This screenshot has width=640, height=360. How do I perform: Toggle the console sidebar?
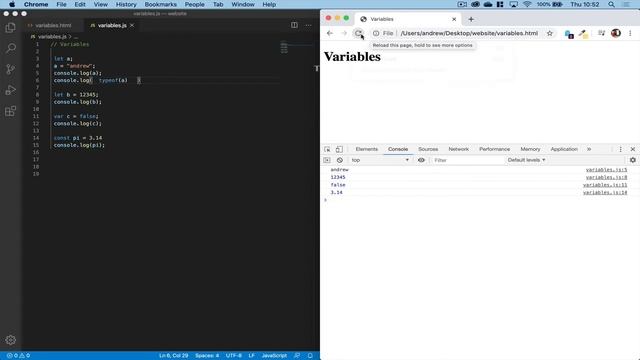click(x=327, y=160)
